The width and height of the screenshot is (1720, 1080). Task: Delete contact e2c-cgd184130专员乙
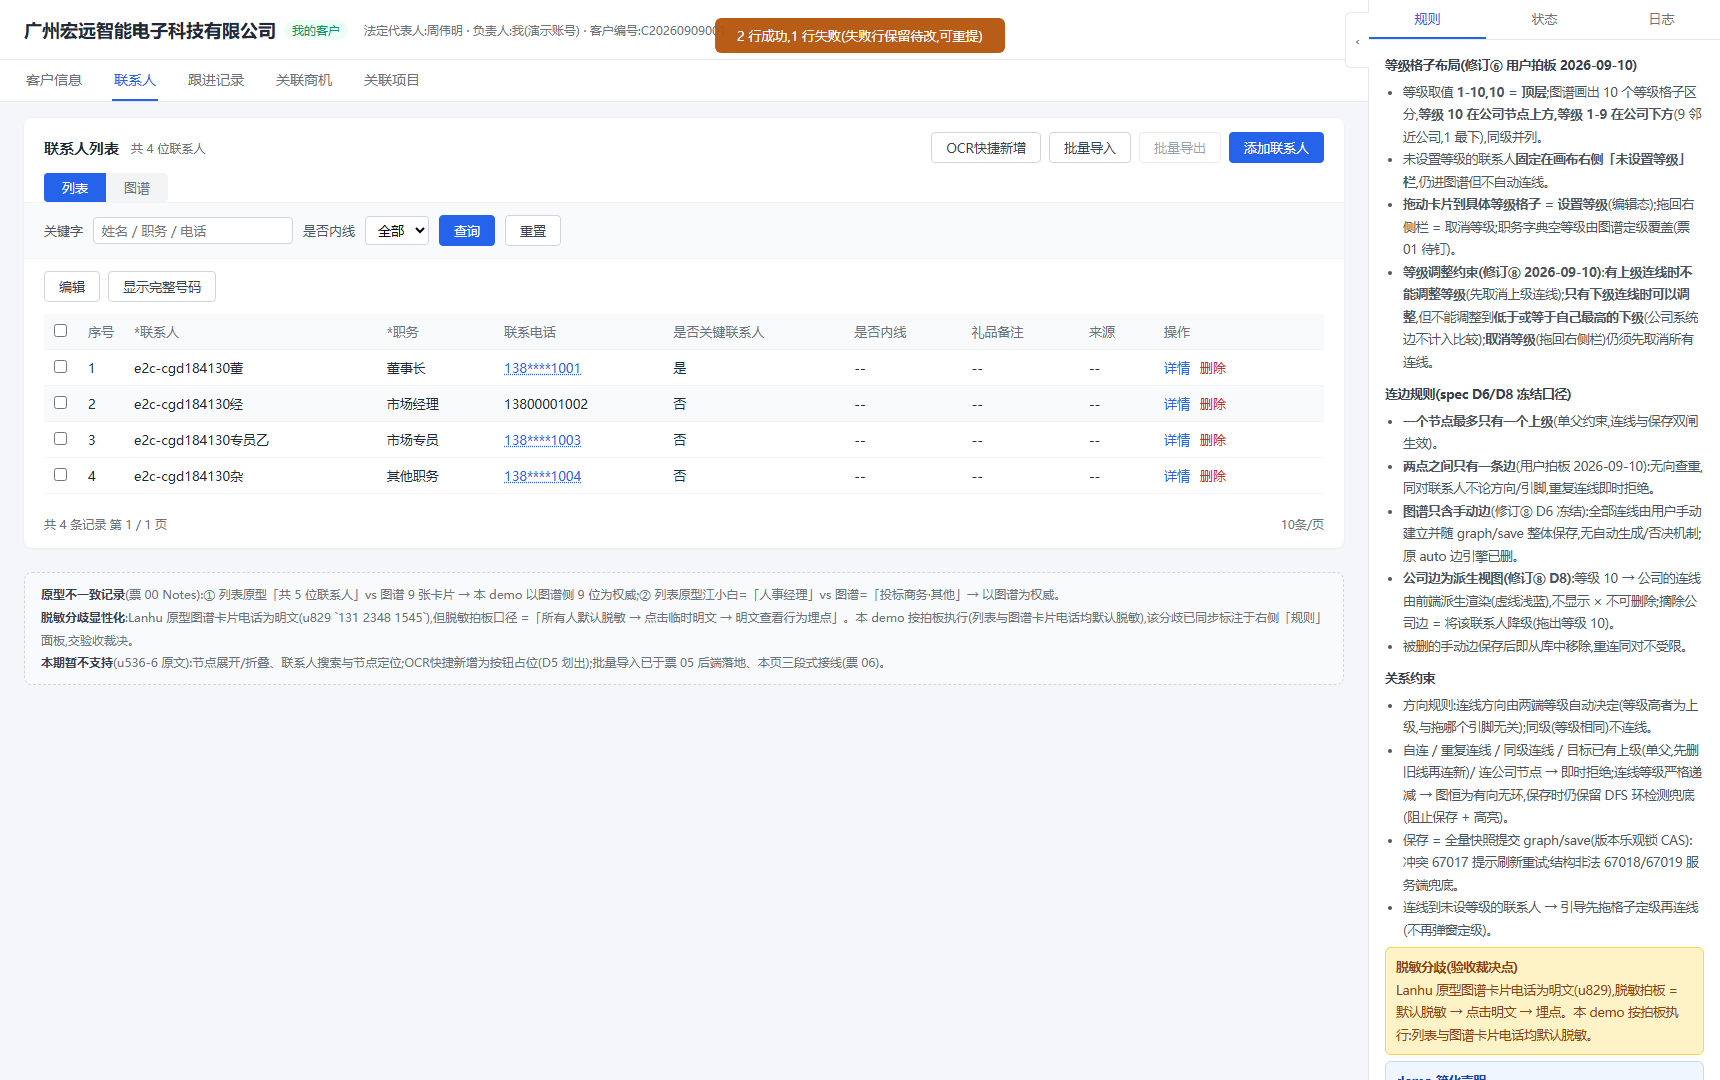[x=1213, y=440]
